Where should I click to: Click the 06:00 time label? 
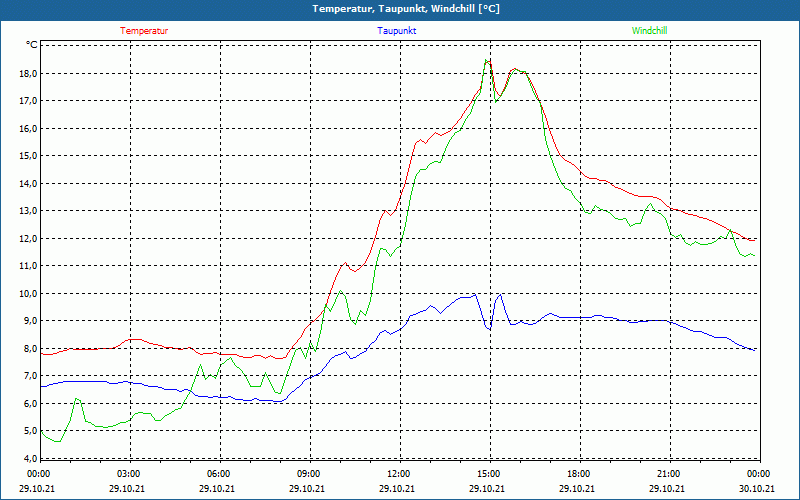click(x=219, y=474)
